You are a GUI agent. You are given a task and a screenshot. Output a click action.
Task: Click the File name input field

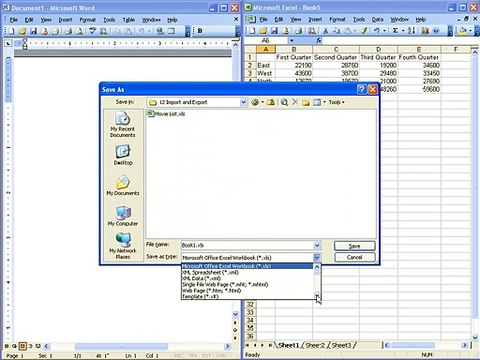pos(247,245)
